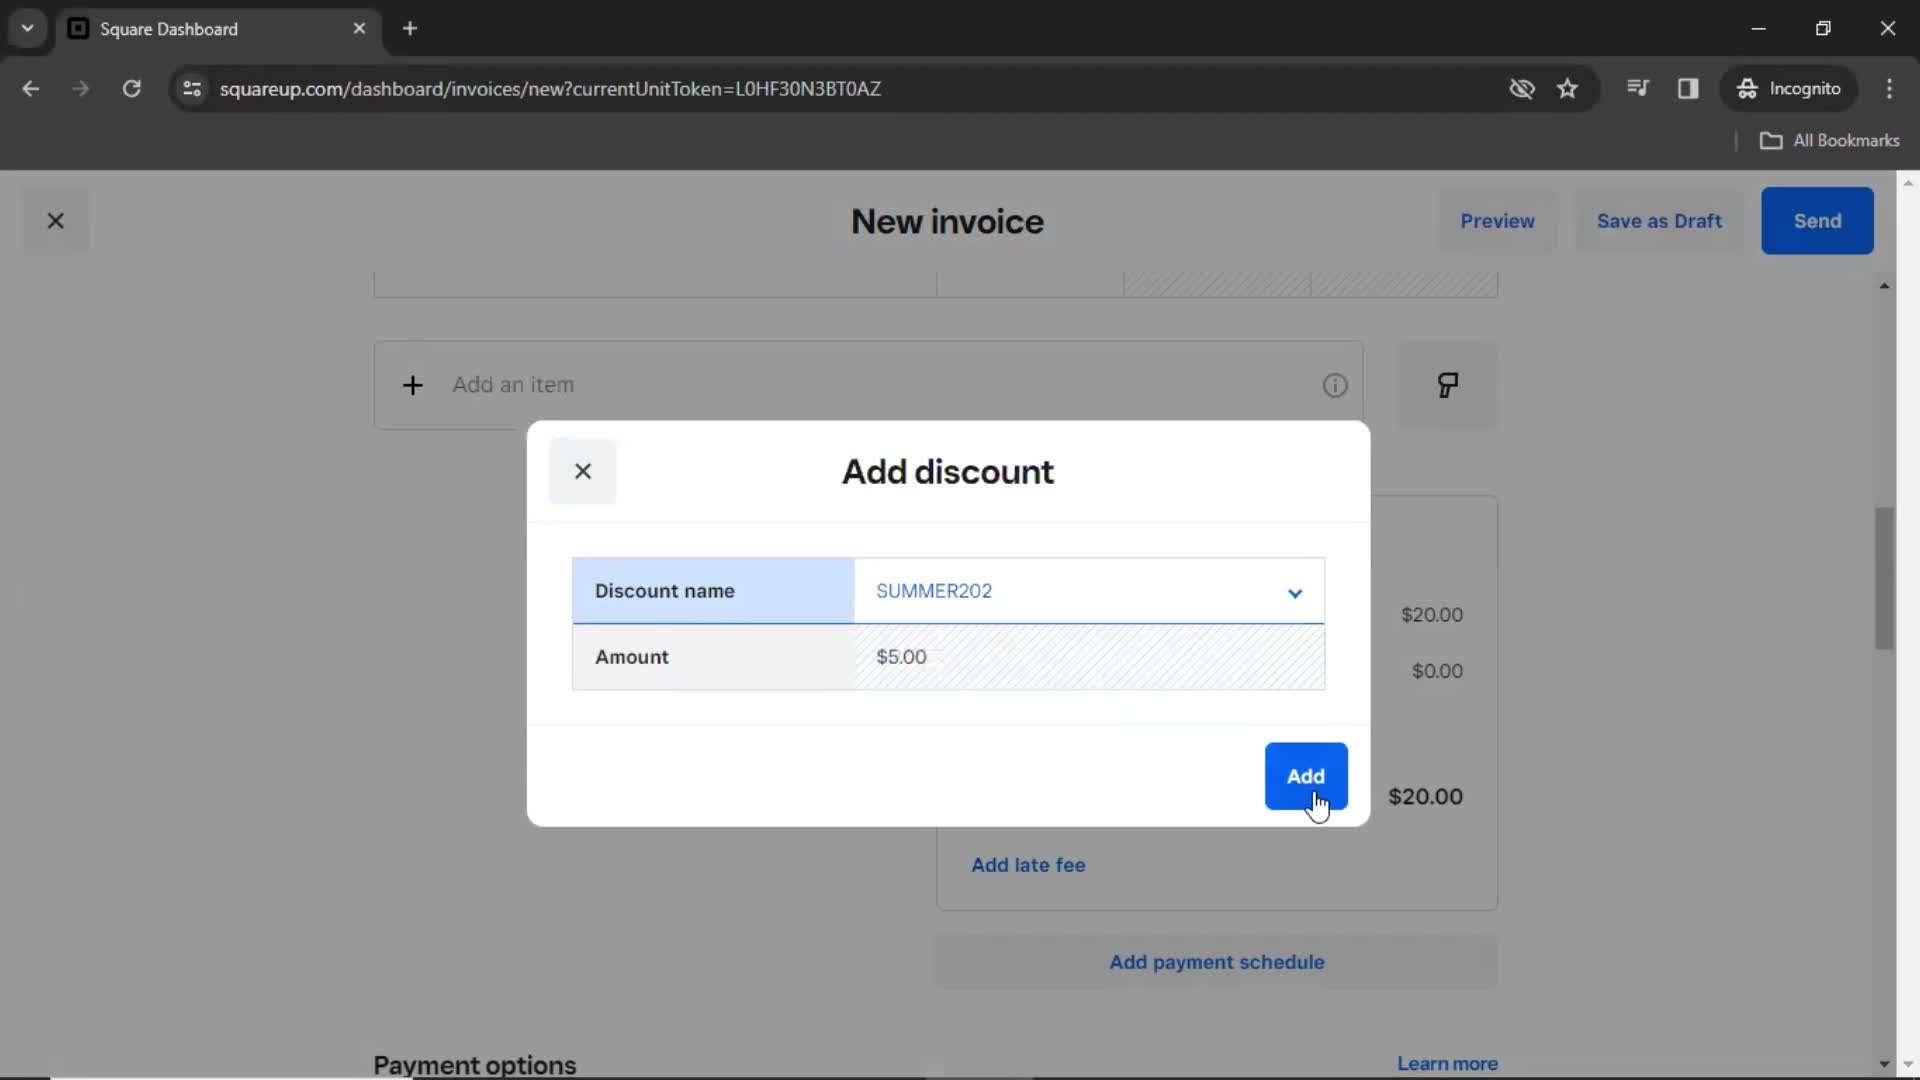Click the Add payment schedule link
The image size is (1920, 1080).
pos(1218,961)
